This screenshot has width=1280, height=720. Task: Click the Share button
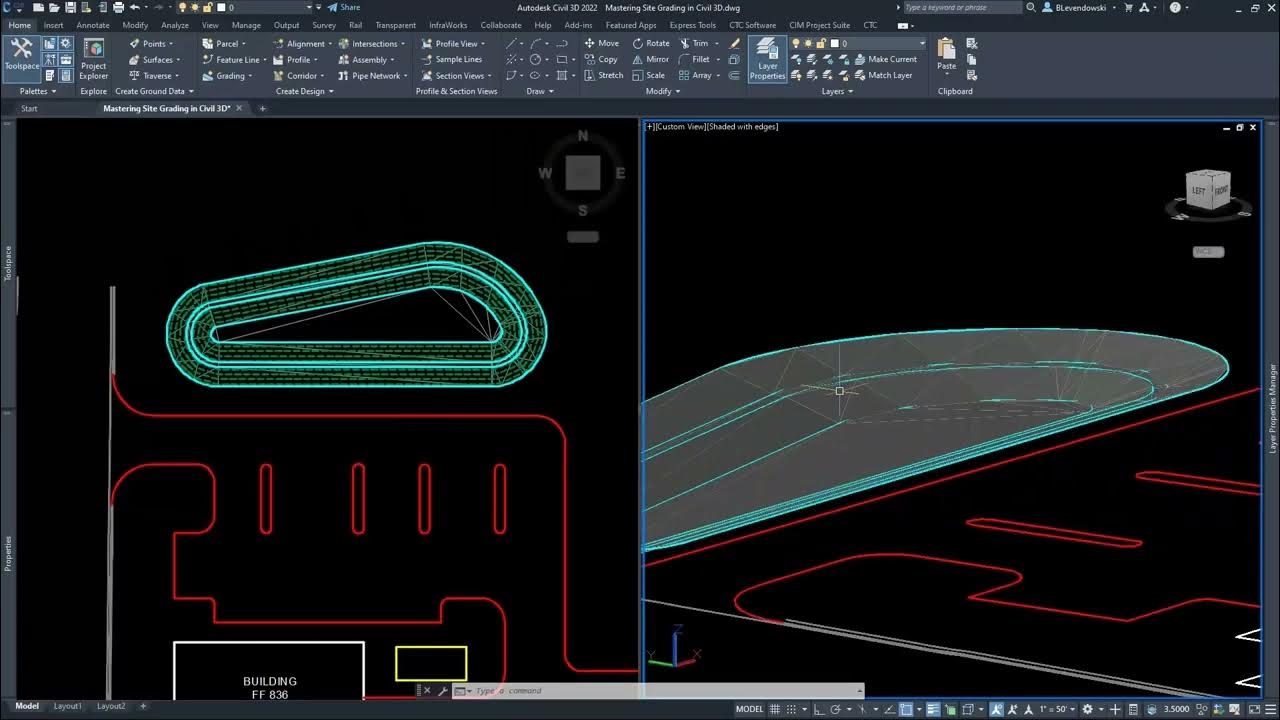(344, 7)
